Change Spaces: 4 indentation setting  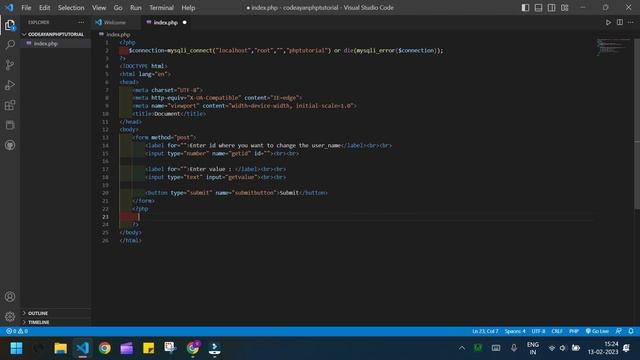coord(515,331)
